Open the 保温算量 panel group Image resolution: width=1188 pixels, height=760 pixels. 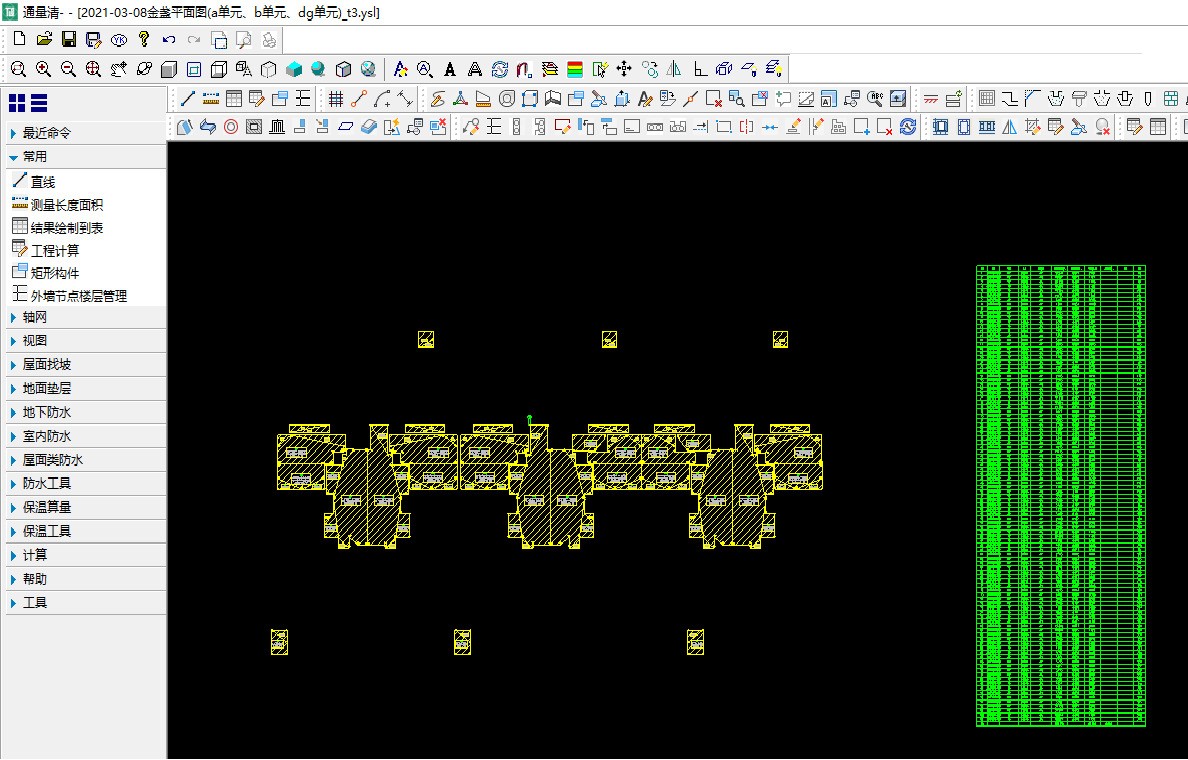pyautogui.click(x=46, y=508)
